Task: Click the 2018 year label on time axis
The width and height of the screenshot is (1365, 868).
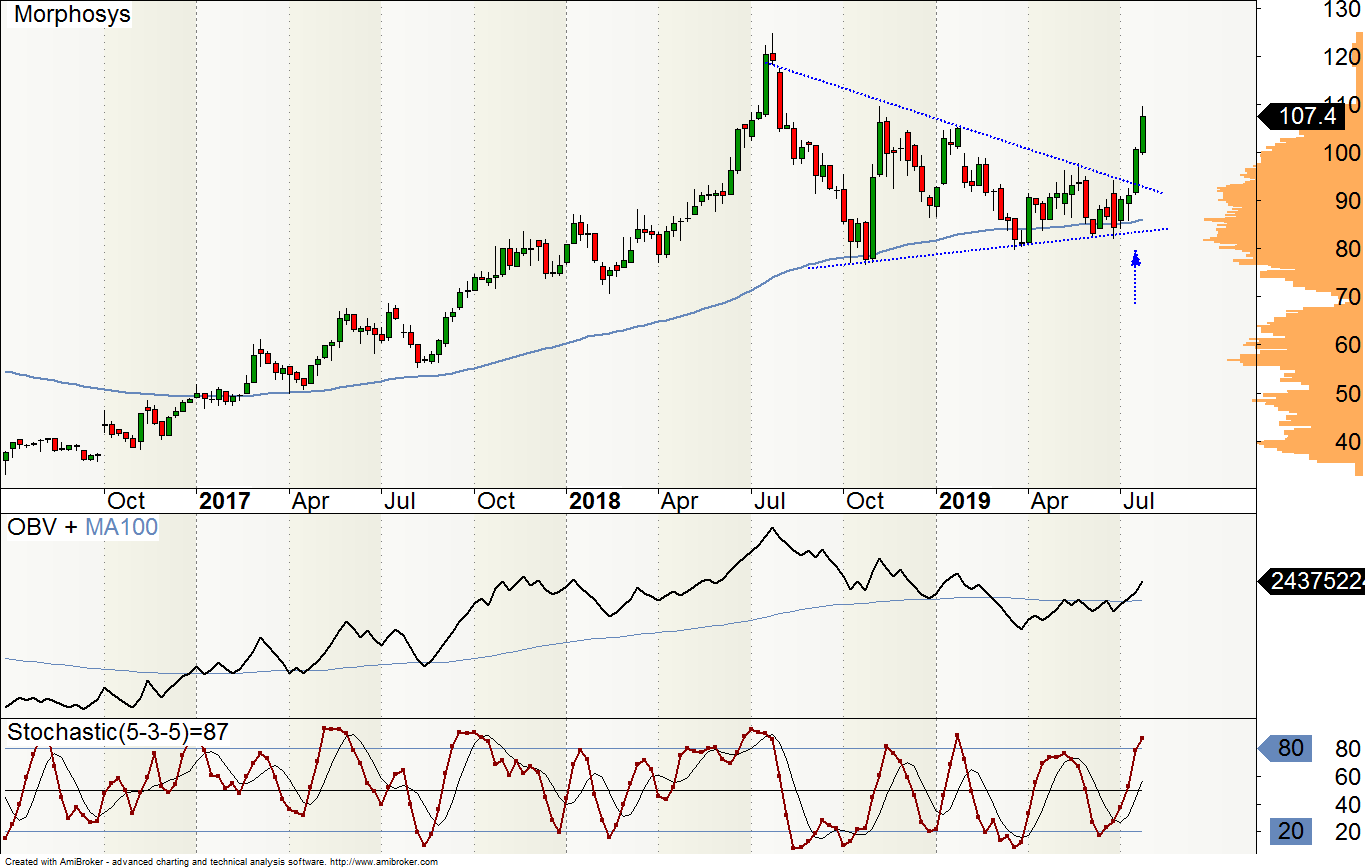Action: point(594,501)
